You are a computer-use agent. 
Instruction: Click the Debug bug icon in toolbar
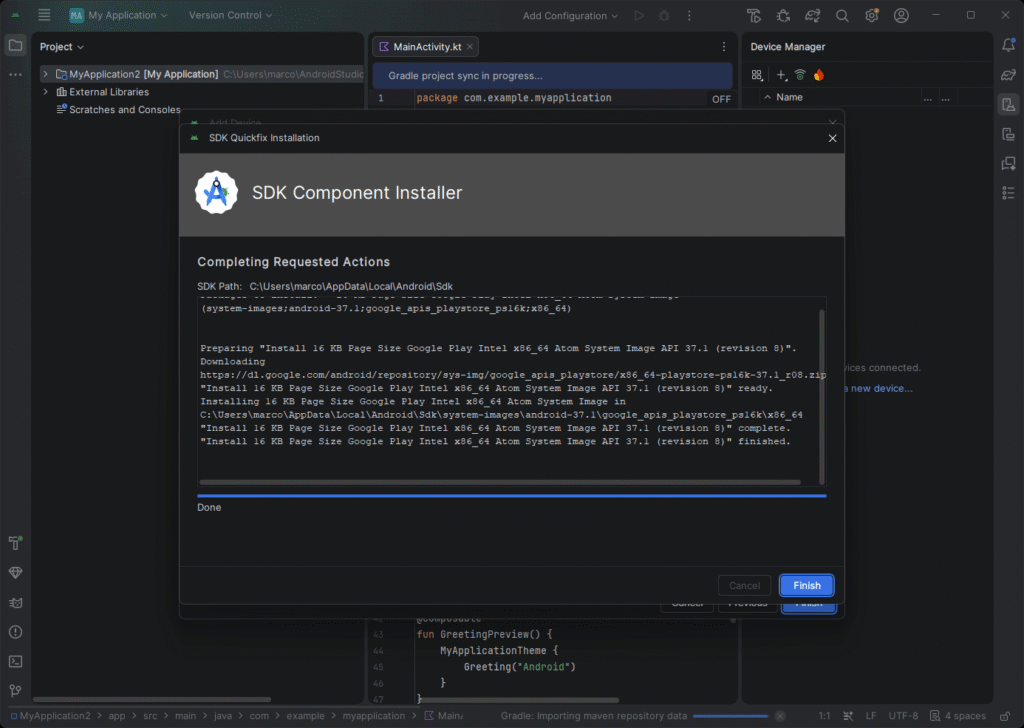pos(664,16)
